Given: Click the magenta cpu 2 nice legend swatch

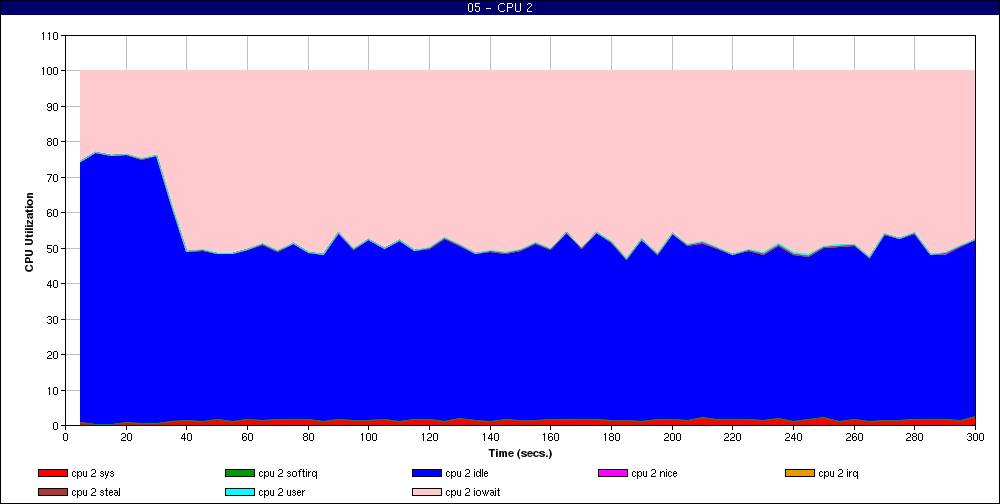Looking at the screenshot, I should point(613,473).
